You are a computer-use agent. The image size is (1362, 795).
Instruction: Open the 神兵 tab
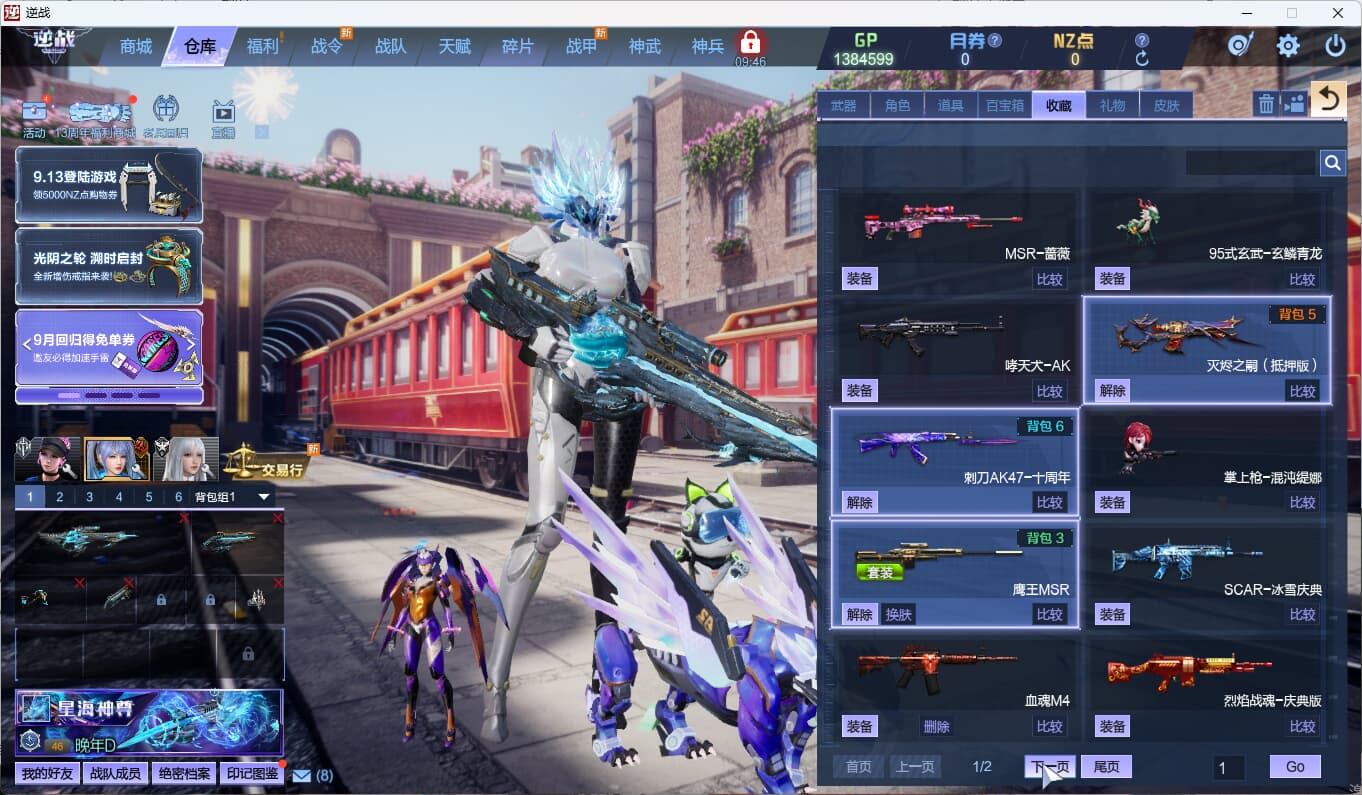[708, 46]
